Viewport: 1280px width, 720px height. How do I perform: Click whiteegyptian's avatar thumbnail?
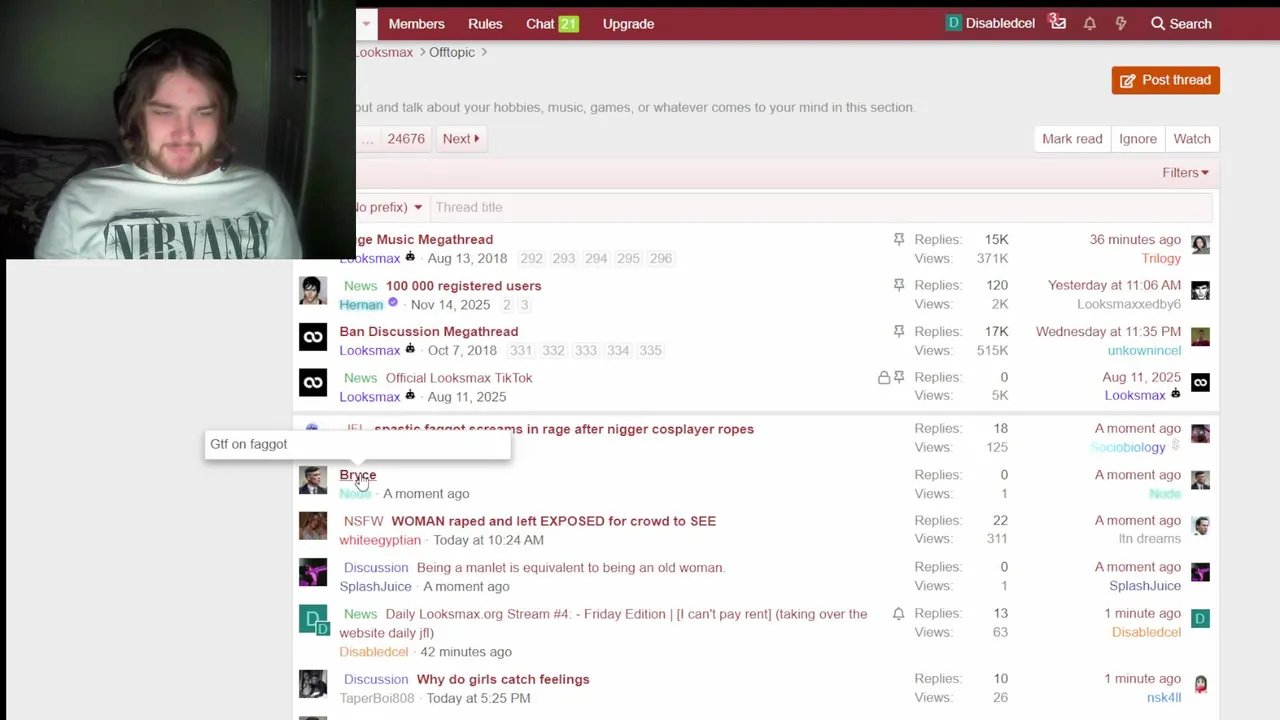point(313,526)
